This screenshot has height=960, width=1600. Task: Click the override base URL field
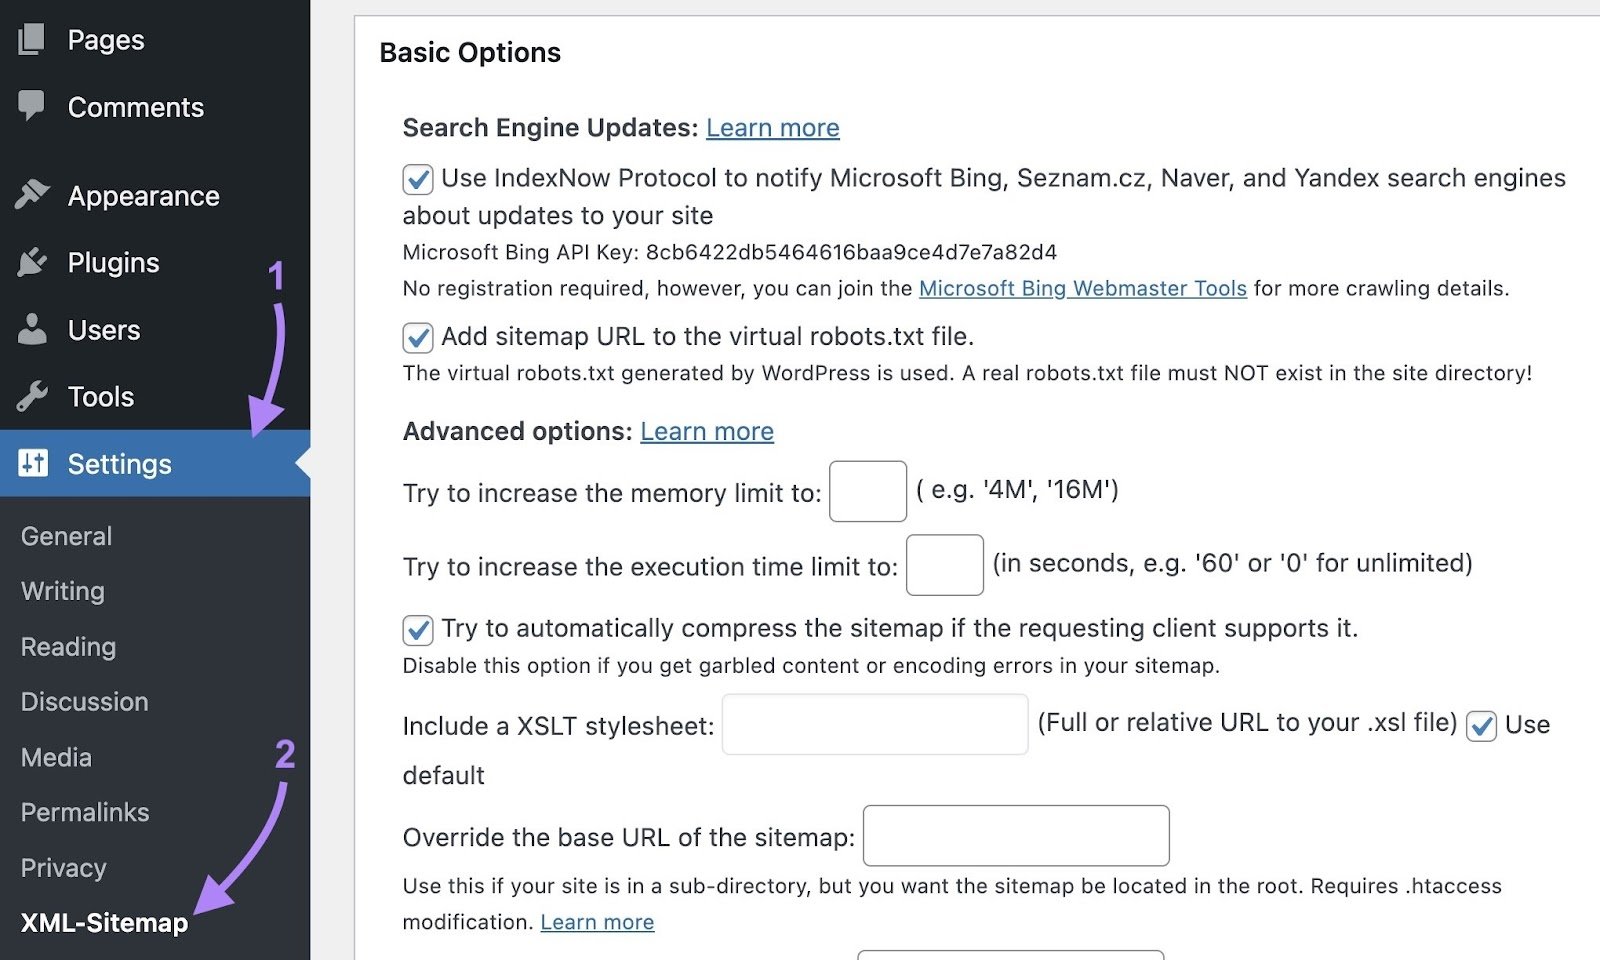pyautogui.click(x=1015, y=836)
